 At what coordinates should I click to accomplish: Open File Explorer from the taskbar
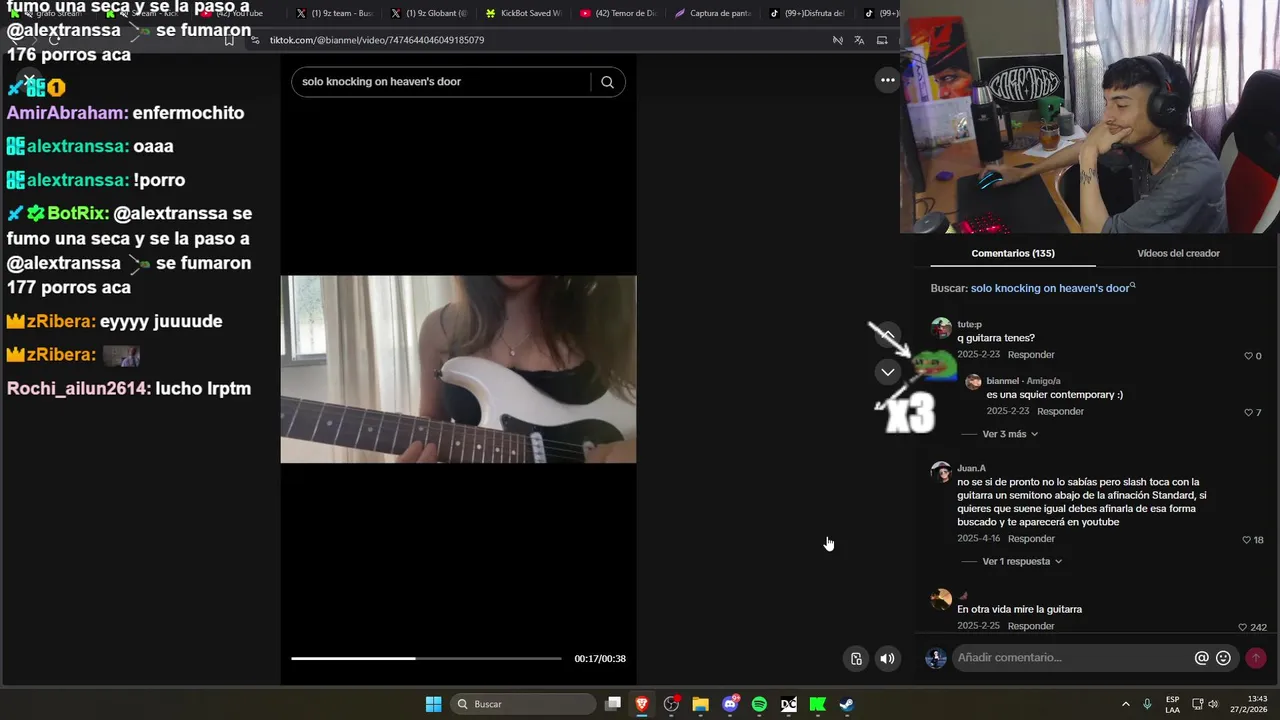pyautogui.click(x=700, y=704)
